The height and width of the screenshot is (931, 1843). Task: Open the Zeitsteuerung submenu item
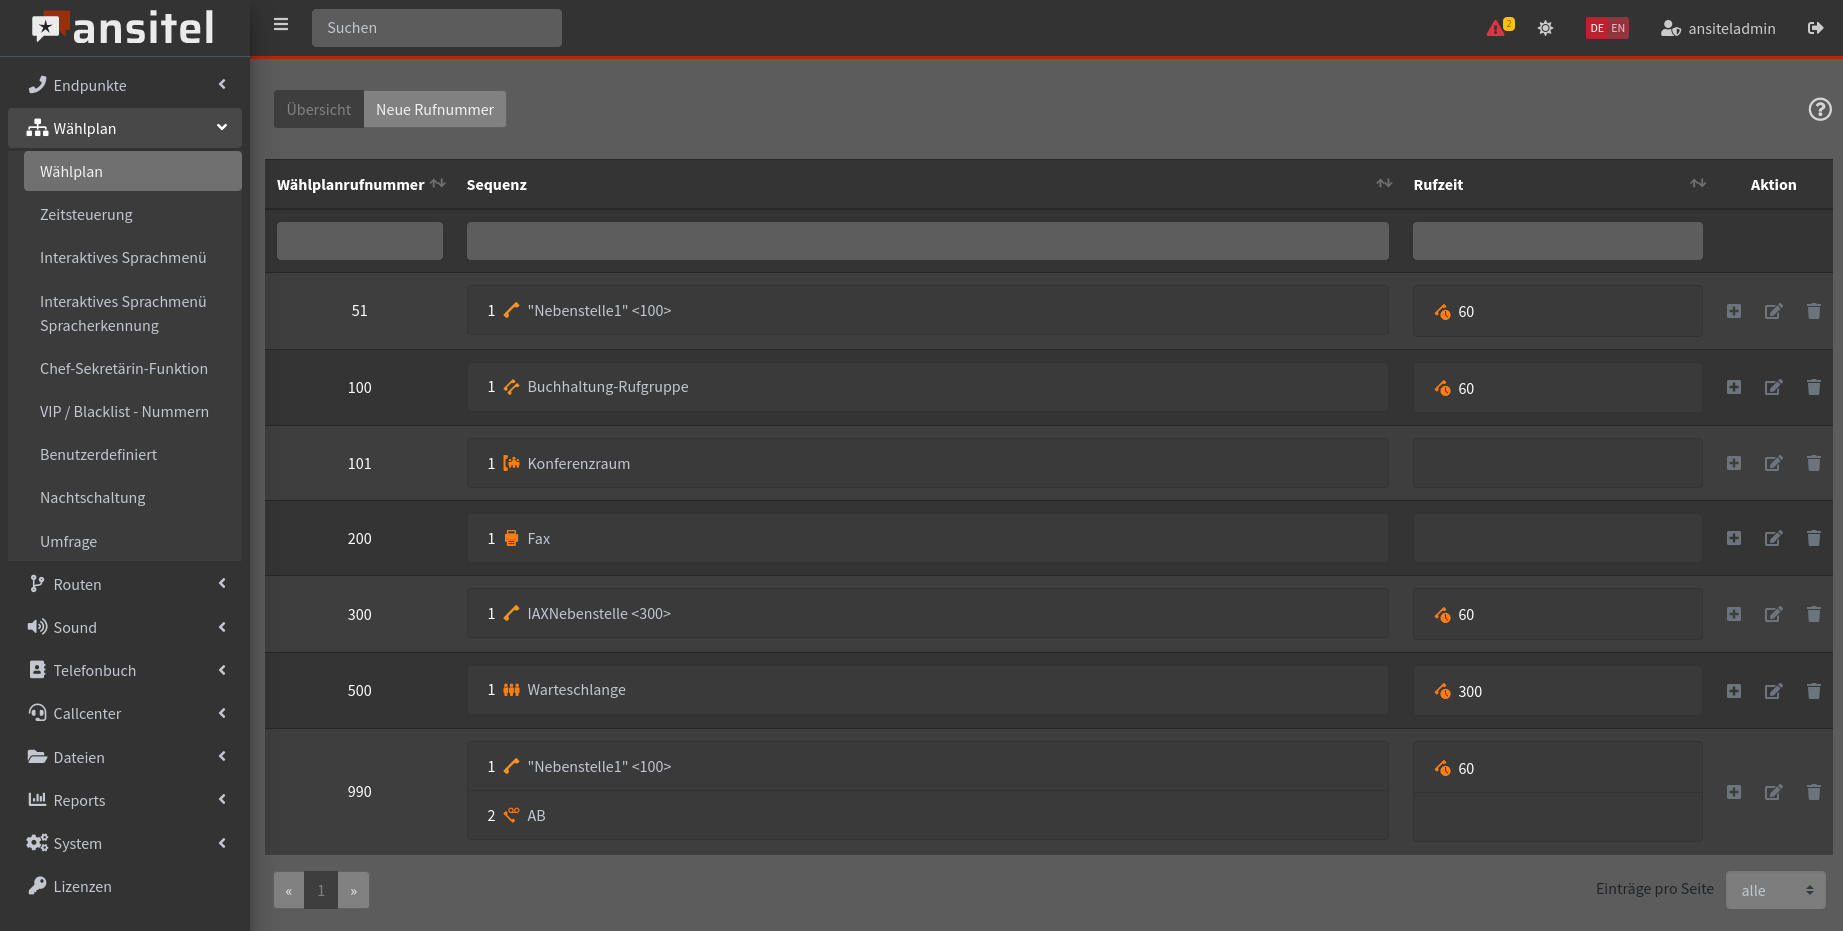[86, 215]
